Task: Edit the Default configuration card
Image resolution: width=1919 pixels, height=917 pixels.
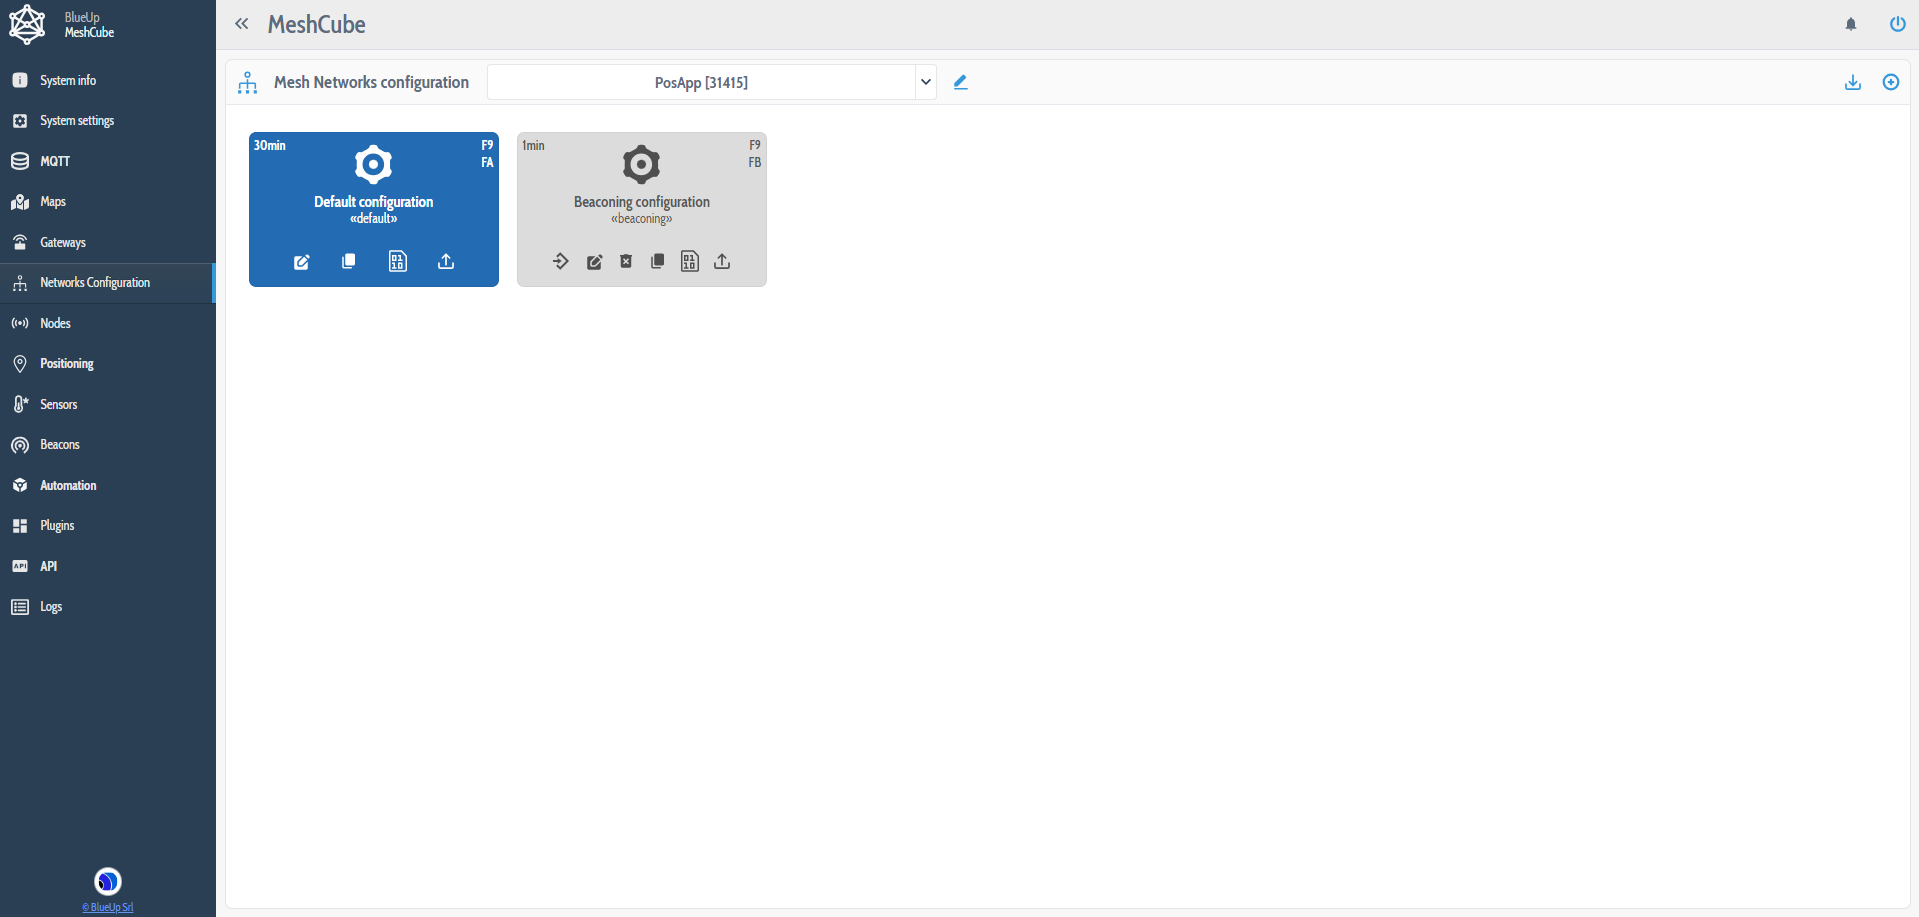Action: pos(301,262)
